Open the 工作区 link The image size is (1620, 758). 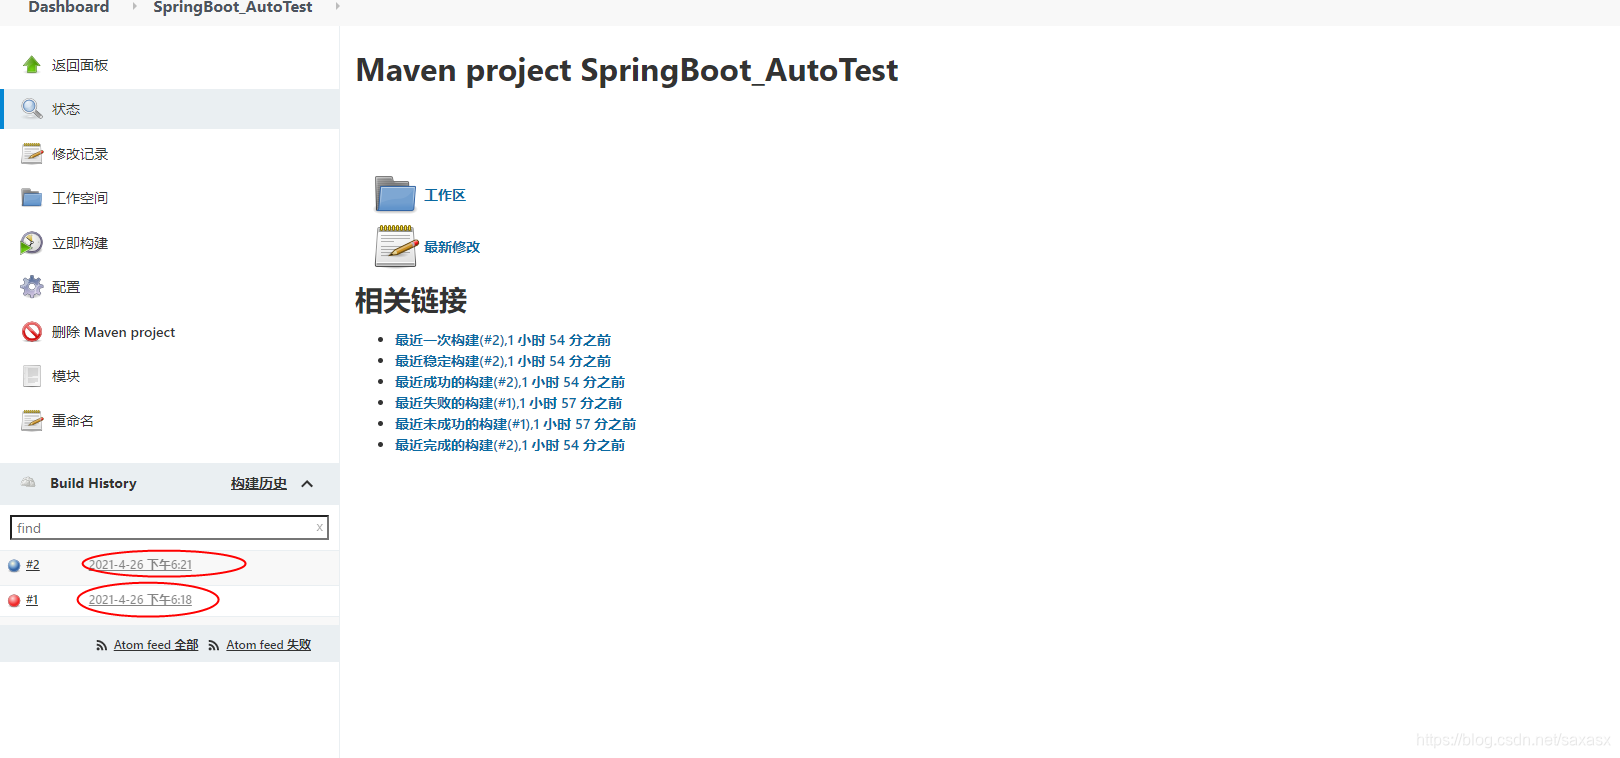click(445, 195)
